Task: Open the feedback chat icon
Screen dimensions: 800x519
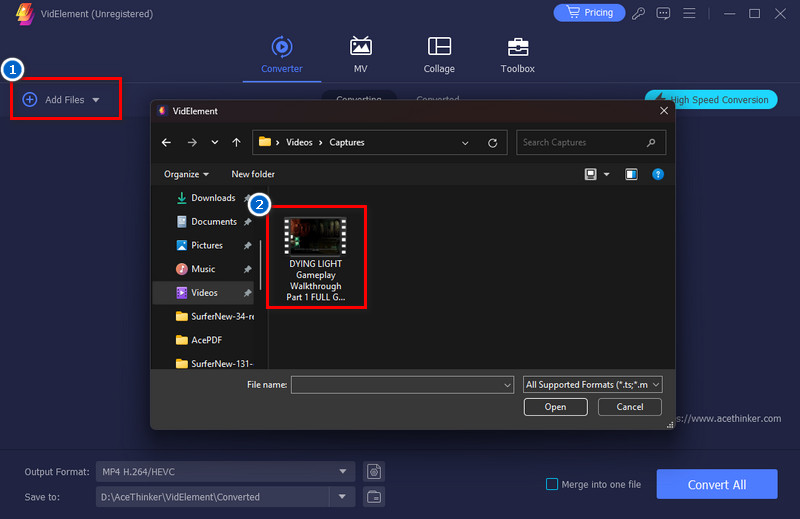Action: [x=663, y=13]
